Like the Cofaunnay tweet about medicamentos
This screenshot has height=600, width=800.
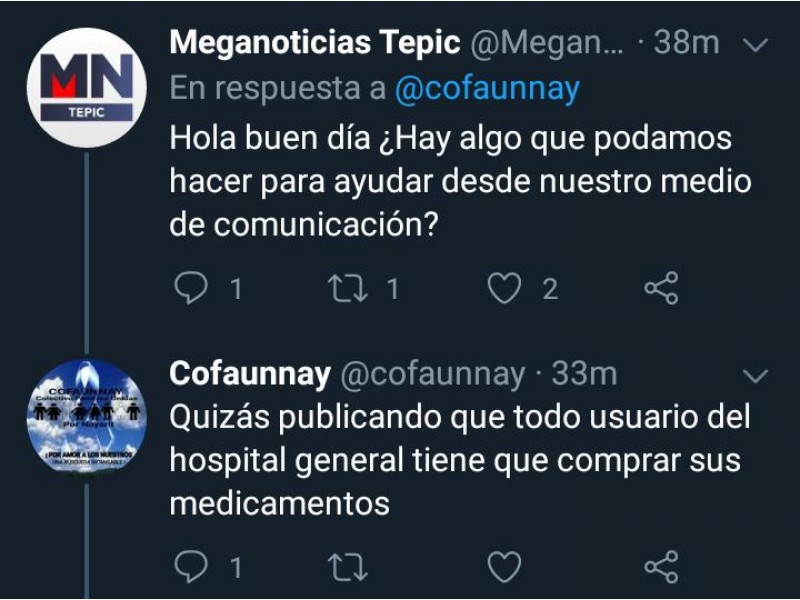(x=504, y=567)
